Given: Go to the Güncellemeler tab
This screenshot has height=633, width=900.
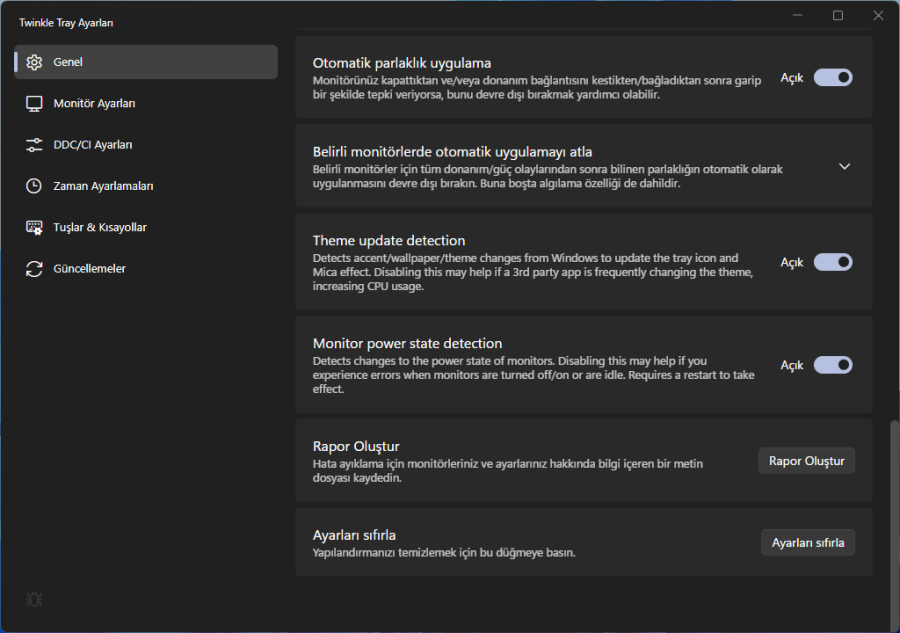Looking at the screenshot, I should [89, 269].
